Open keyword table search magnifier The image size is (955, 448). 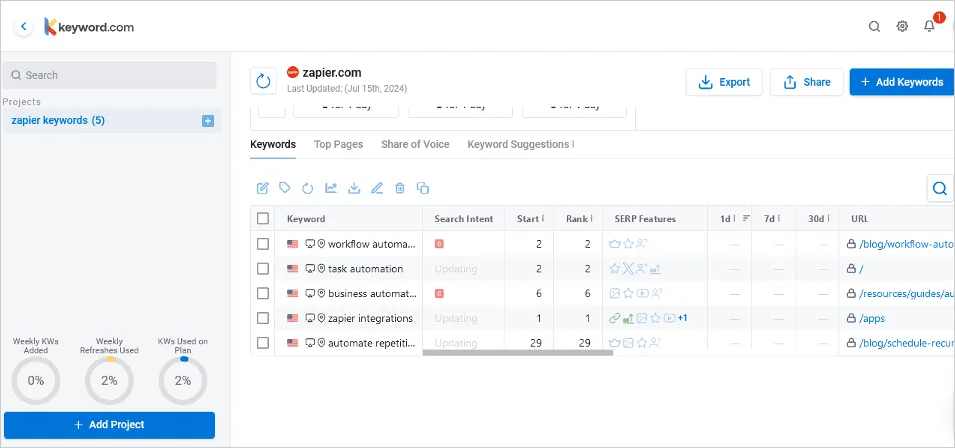940,188
